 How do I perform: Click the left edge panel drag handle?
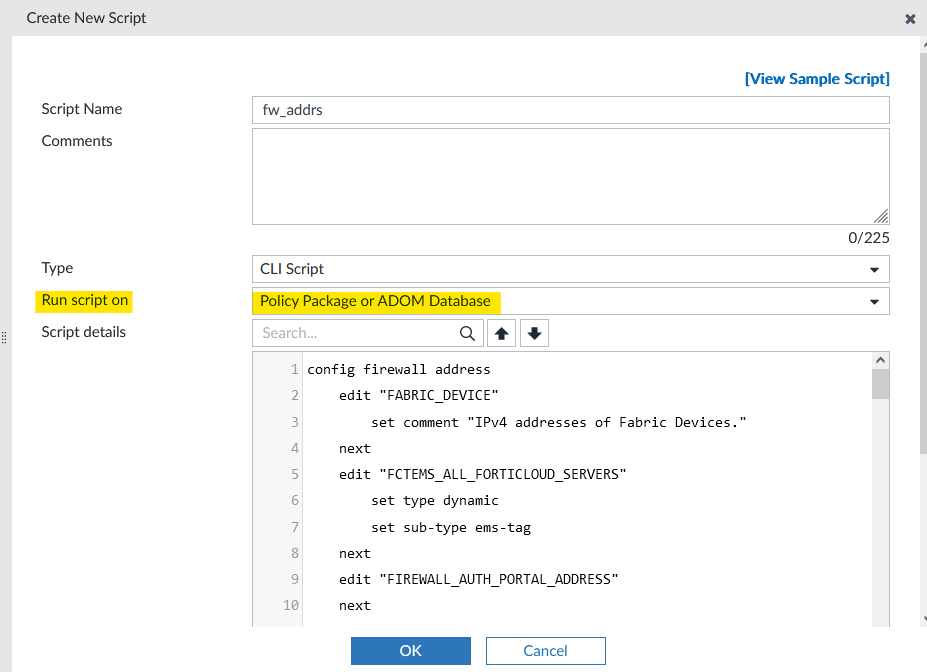4,337
